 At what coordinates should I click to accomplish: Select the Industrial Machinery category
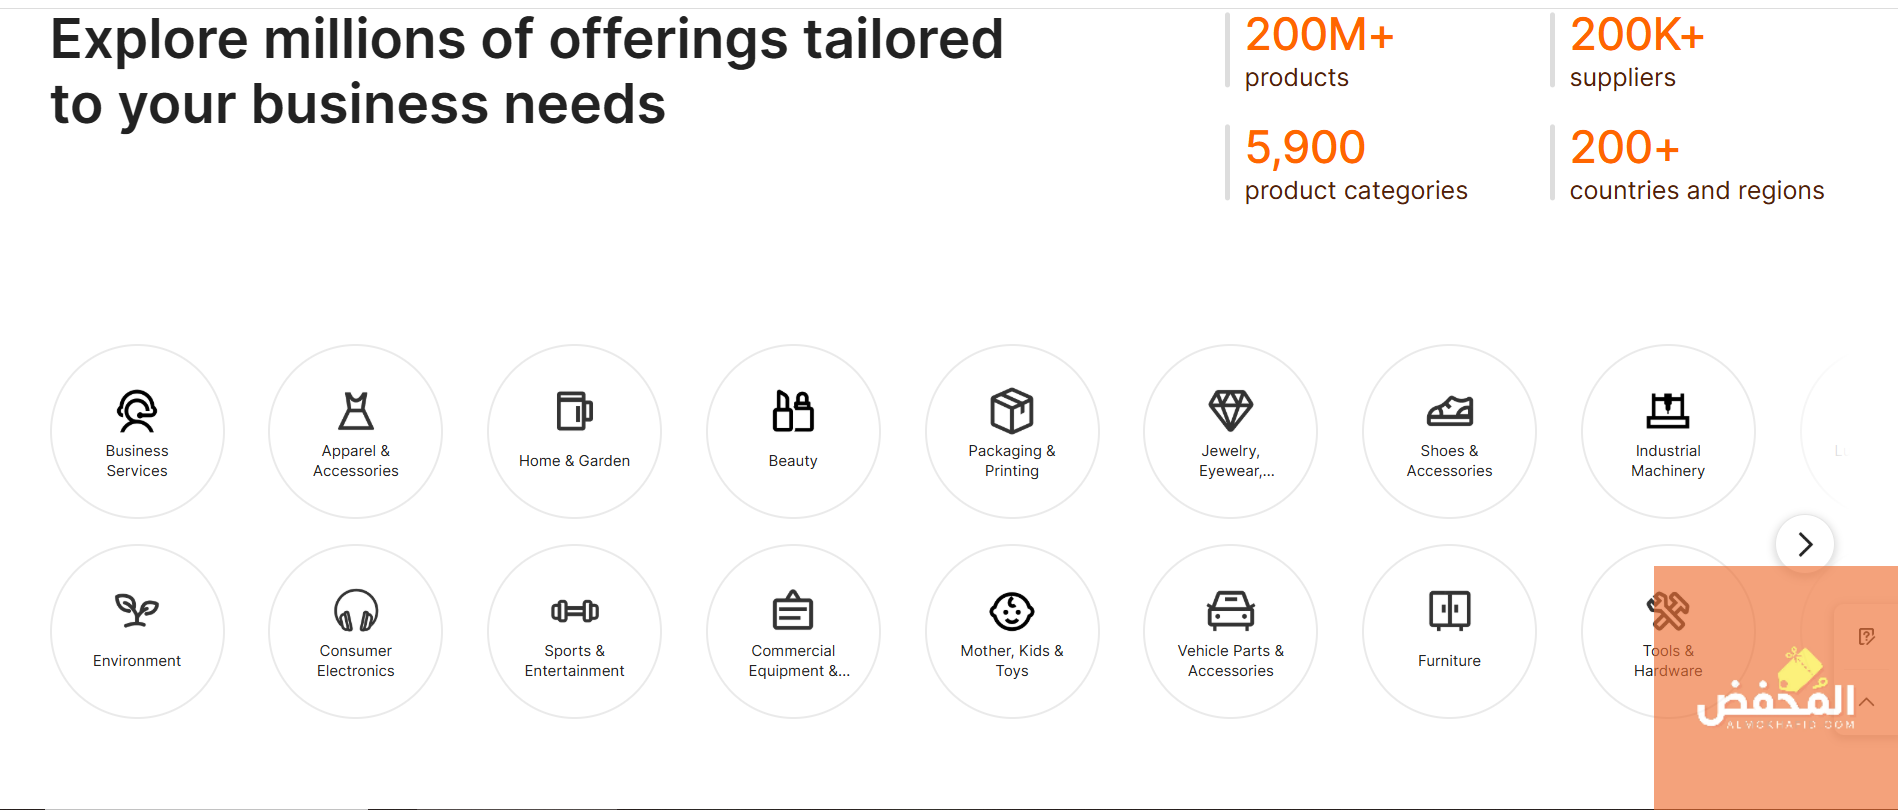pyautogui.click(x=1668, y=432)
